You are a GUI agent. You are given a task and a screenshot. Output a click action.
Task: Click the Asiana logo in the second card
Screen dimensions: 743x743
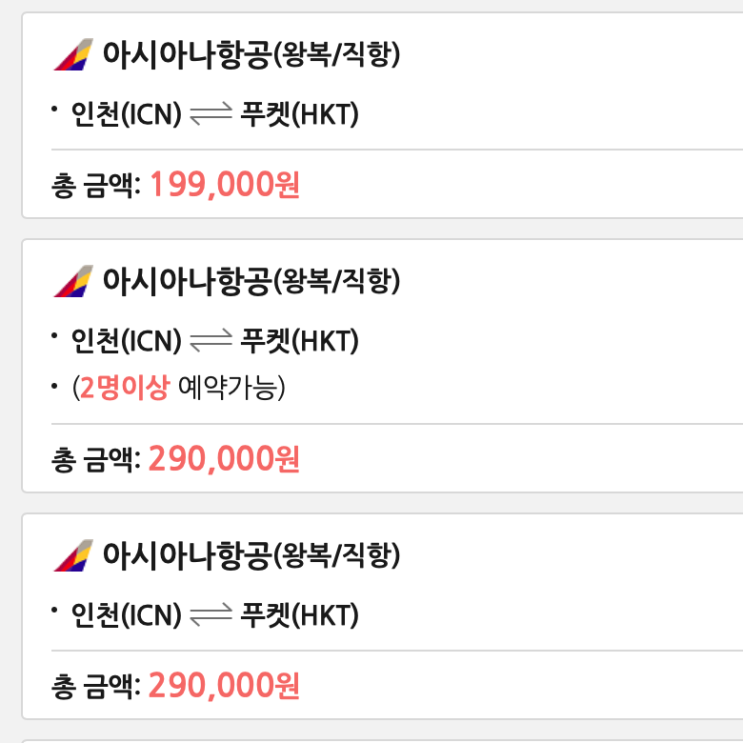73,281
